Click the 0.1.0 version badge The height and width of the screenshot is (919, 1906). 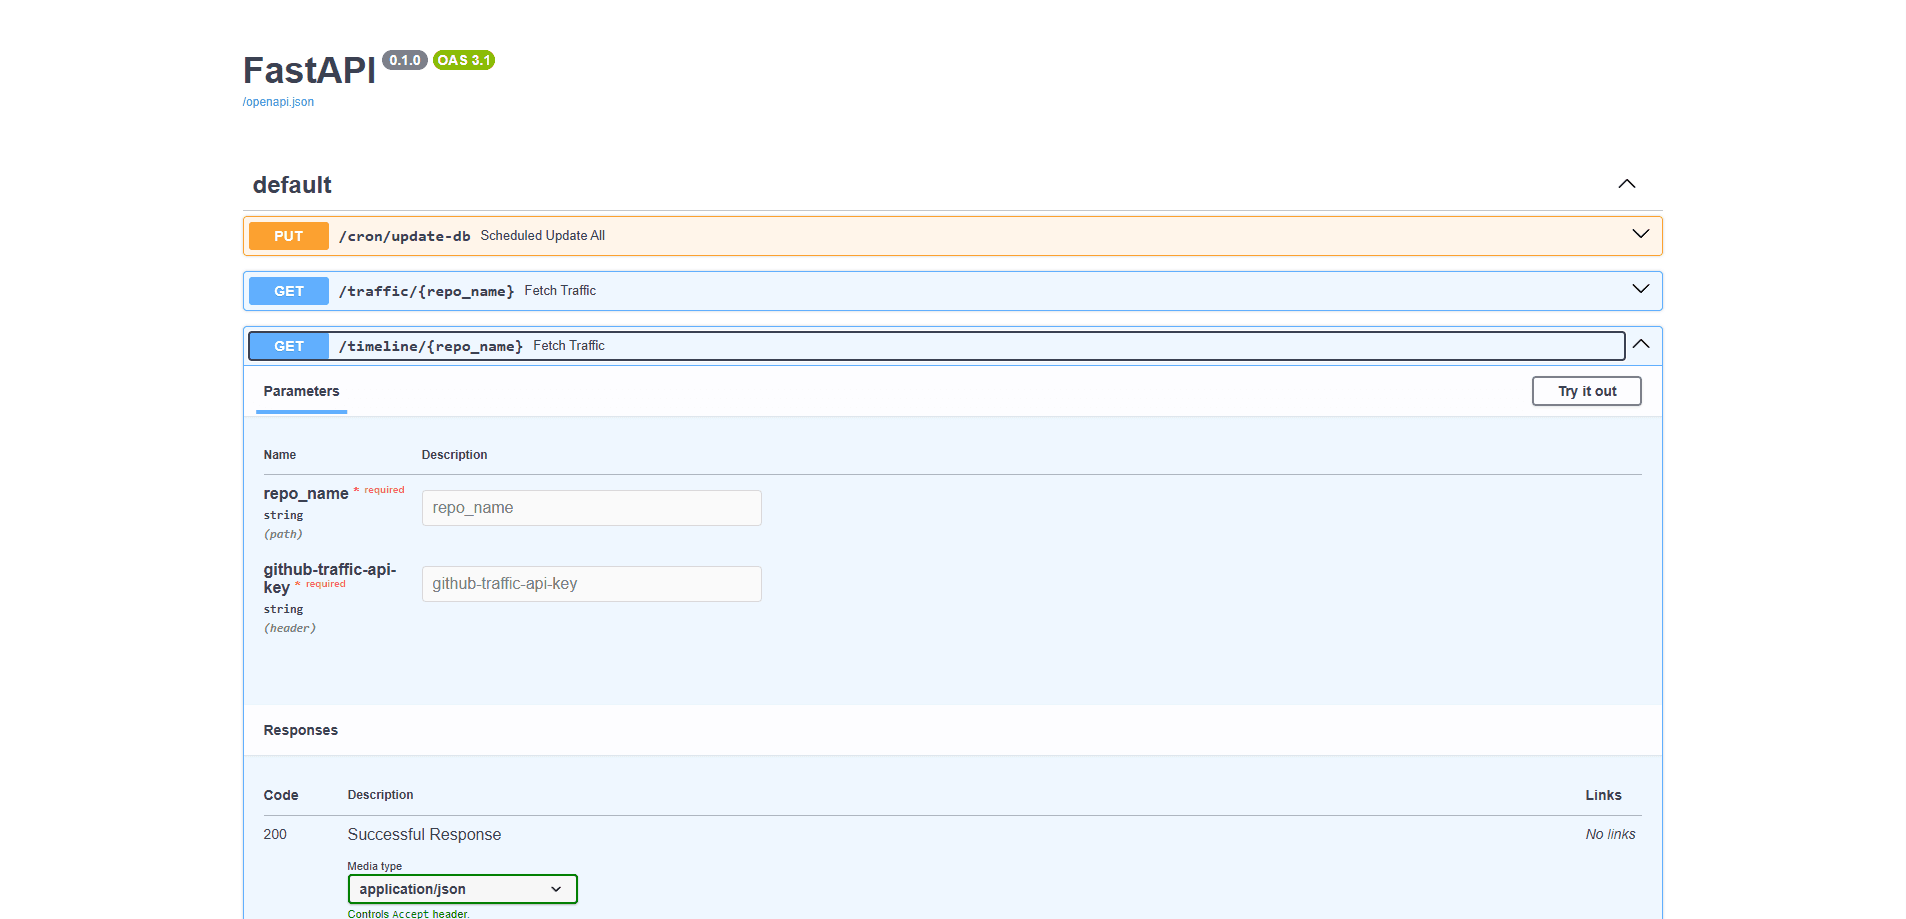pos(405,60)
